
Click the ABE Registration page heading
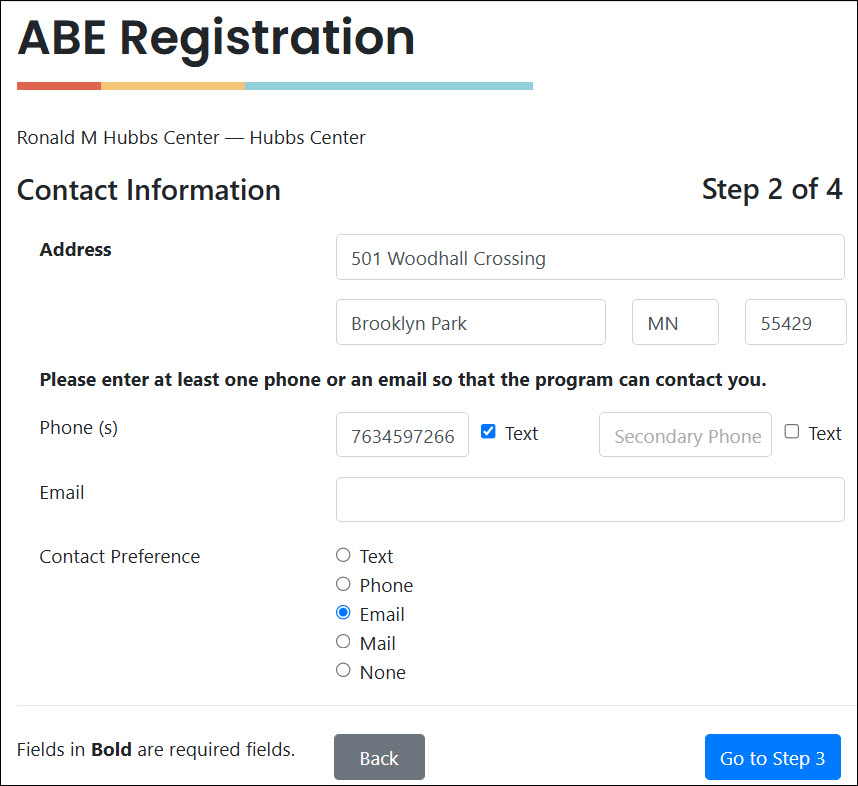pos(216,37)
